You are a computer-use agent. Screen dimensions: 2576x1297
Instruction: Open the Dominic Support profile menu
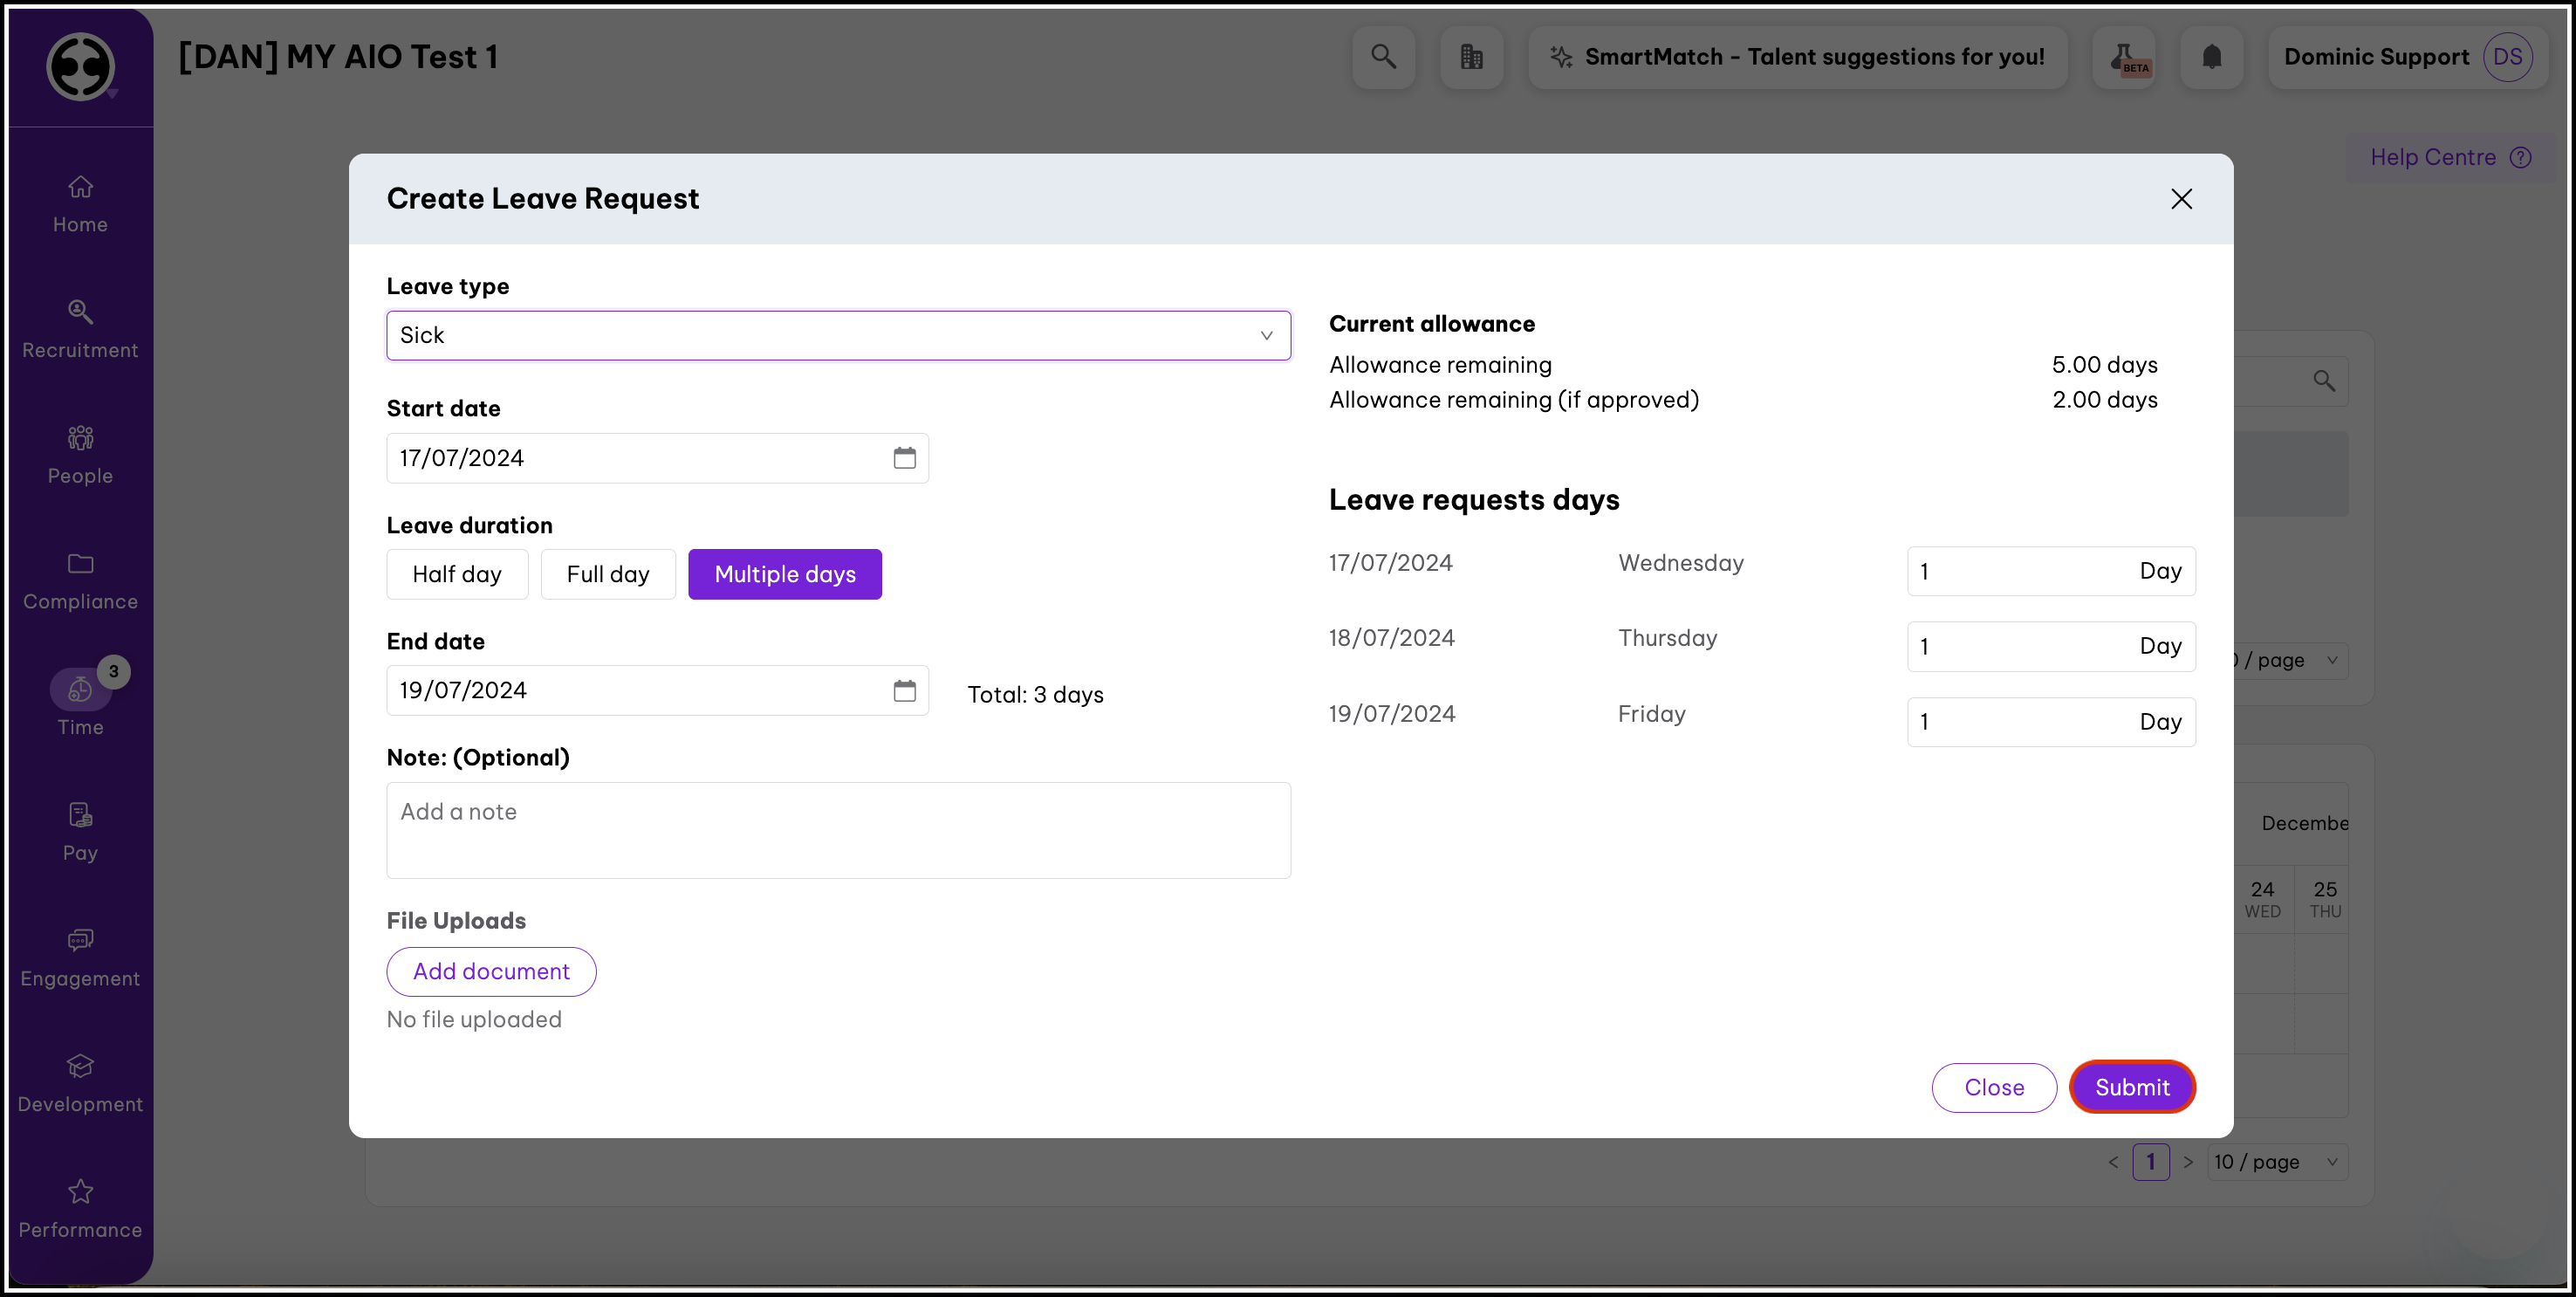coord(2407,57)
